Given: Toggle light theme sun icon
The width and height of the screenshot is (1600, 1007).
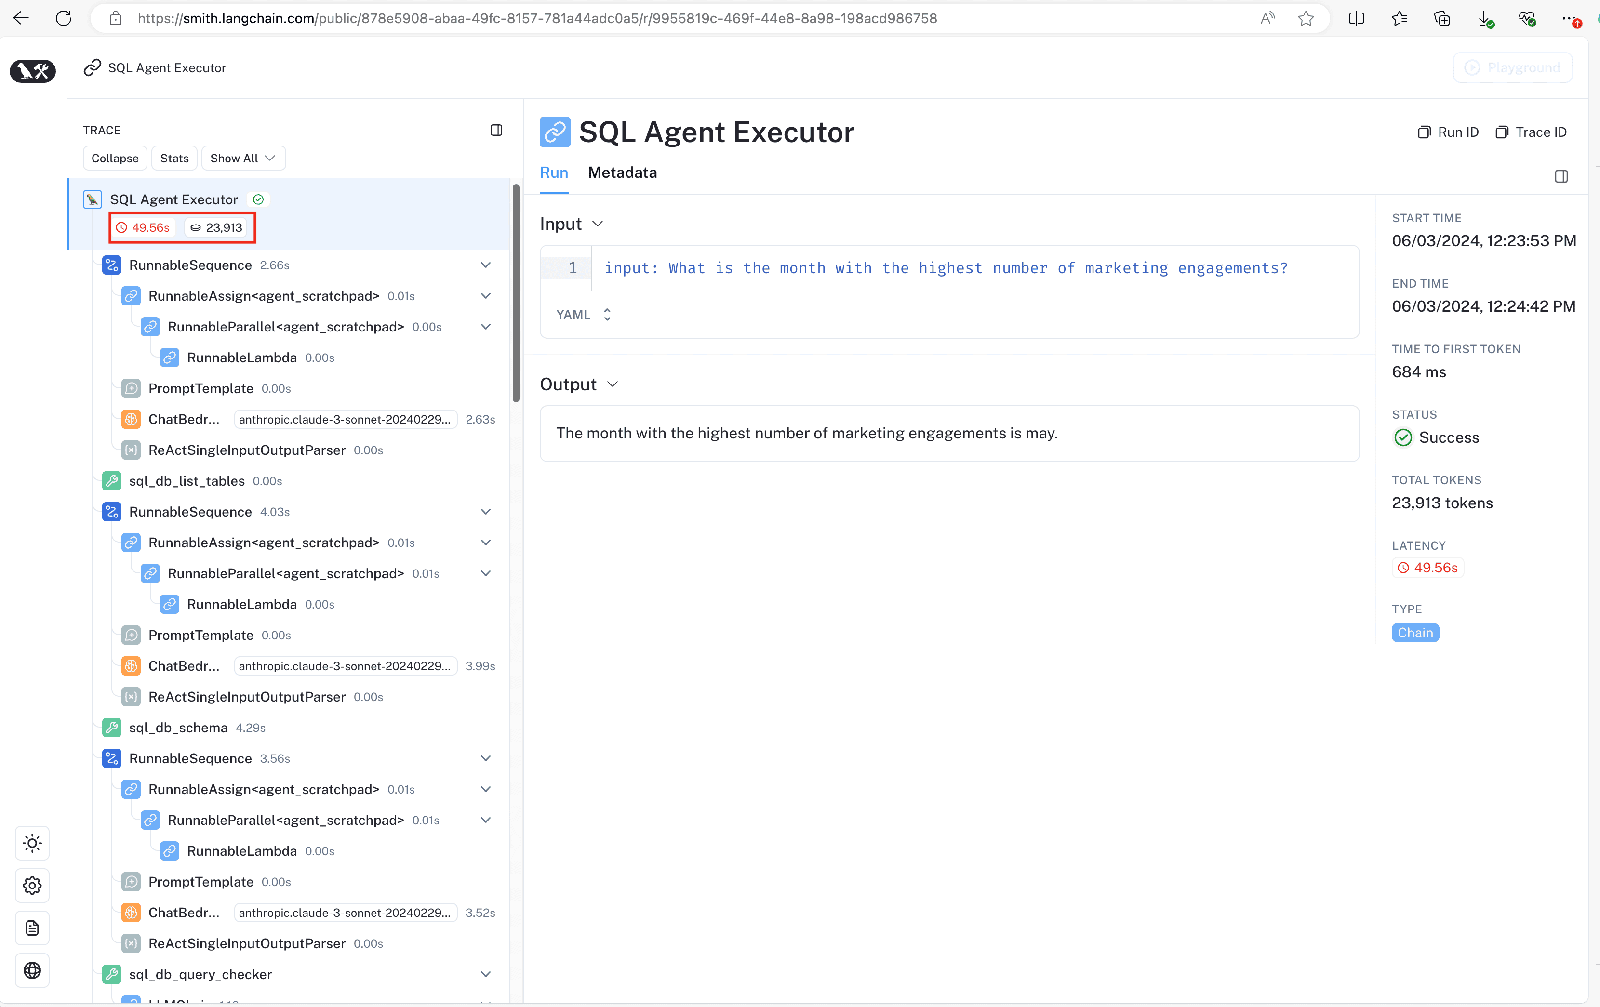Looking at the screenshot, I should (x=32, y=843).
